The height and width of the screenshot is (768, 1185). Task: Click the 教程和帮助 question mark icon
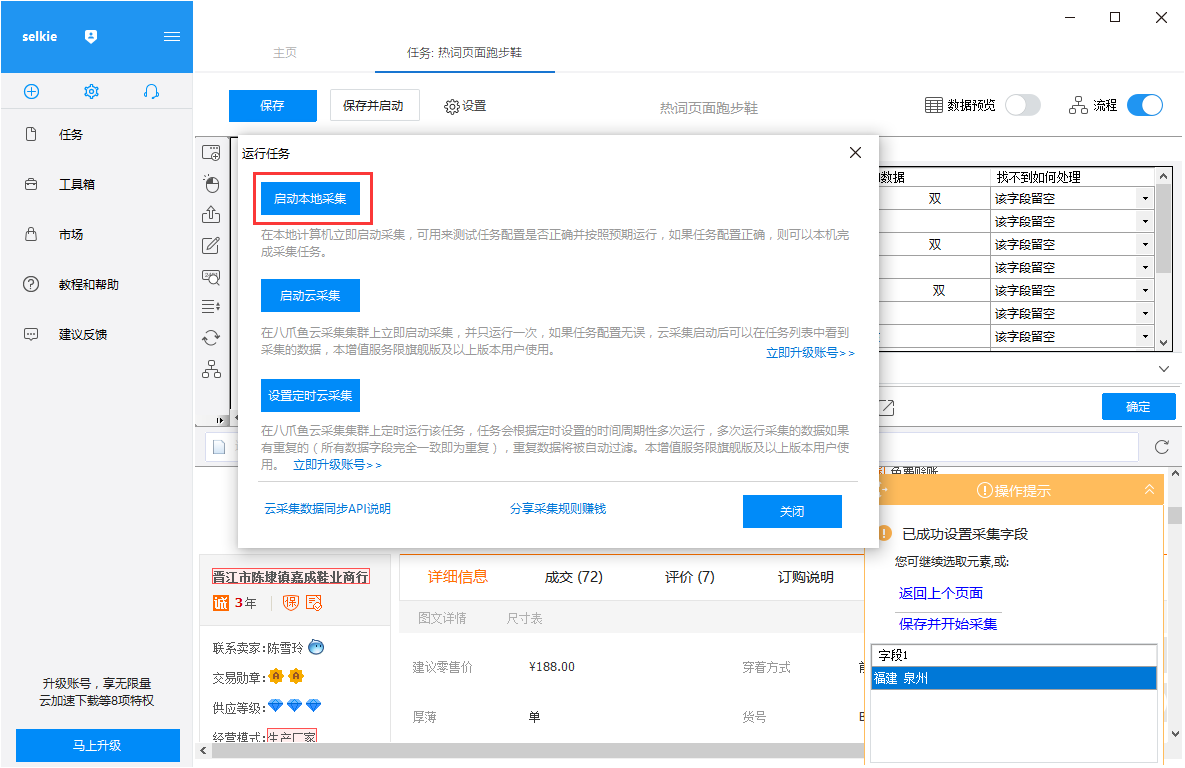(x=31, y=284)
